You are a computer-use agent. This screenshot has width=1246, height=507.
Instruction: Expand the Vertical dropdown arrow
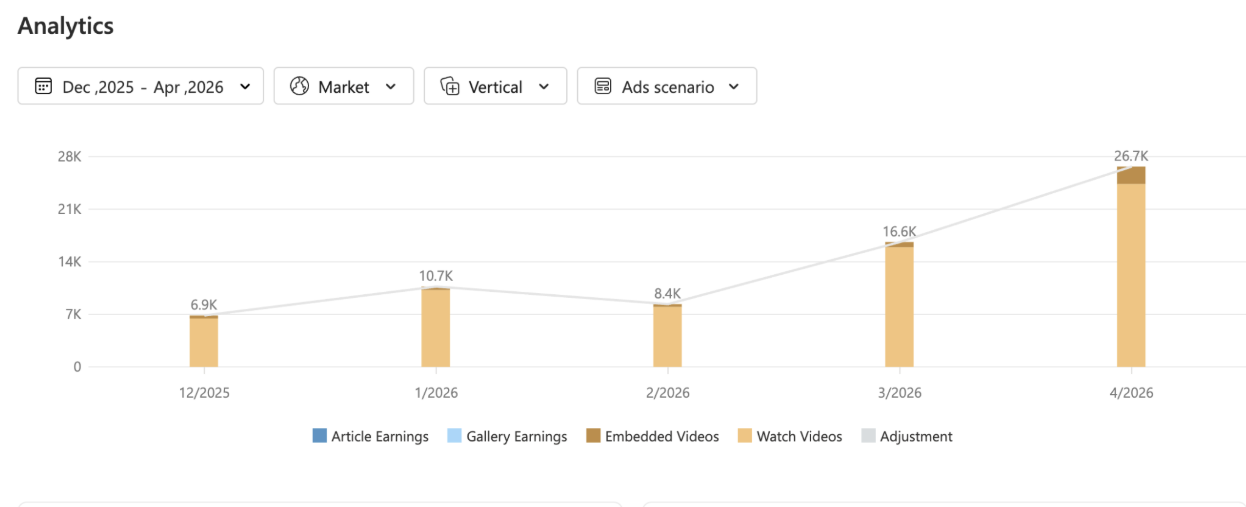pos(544,87)
